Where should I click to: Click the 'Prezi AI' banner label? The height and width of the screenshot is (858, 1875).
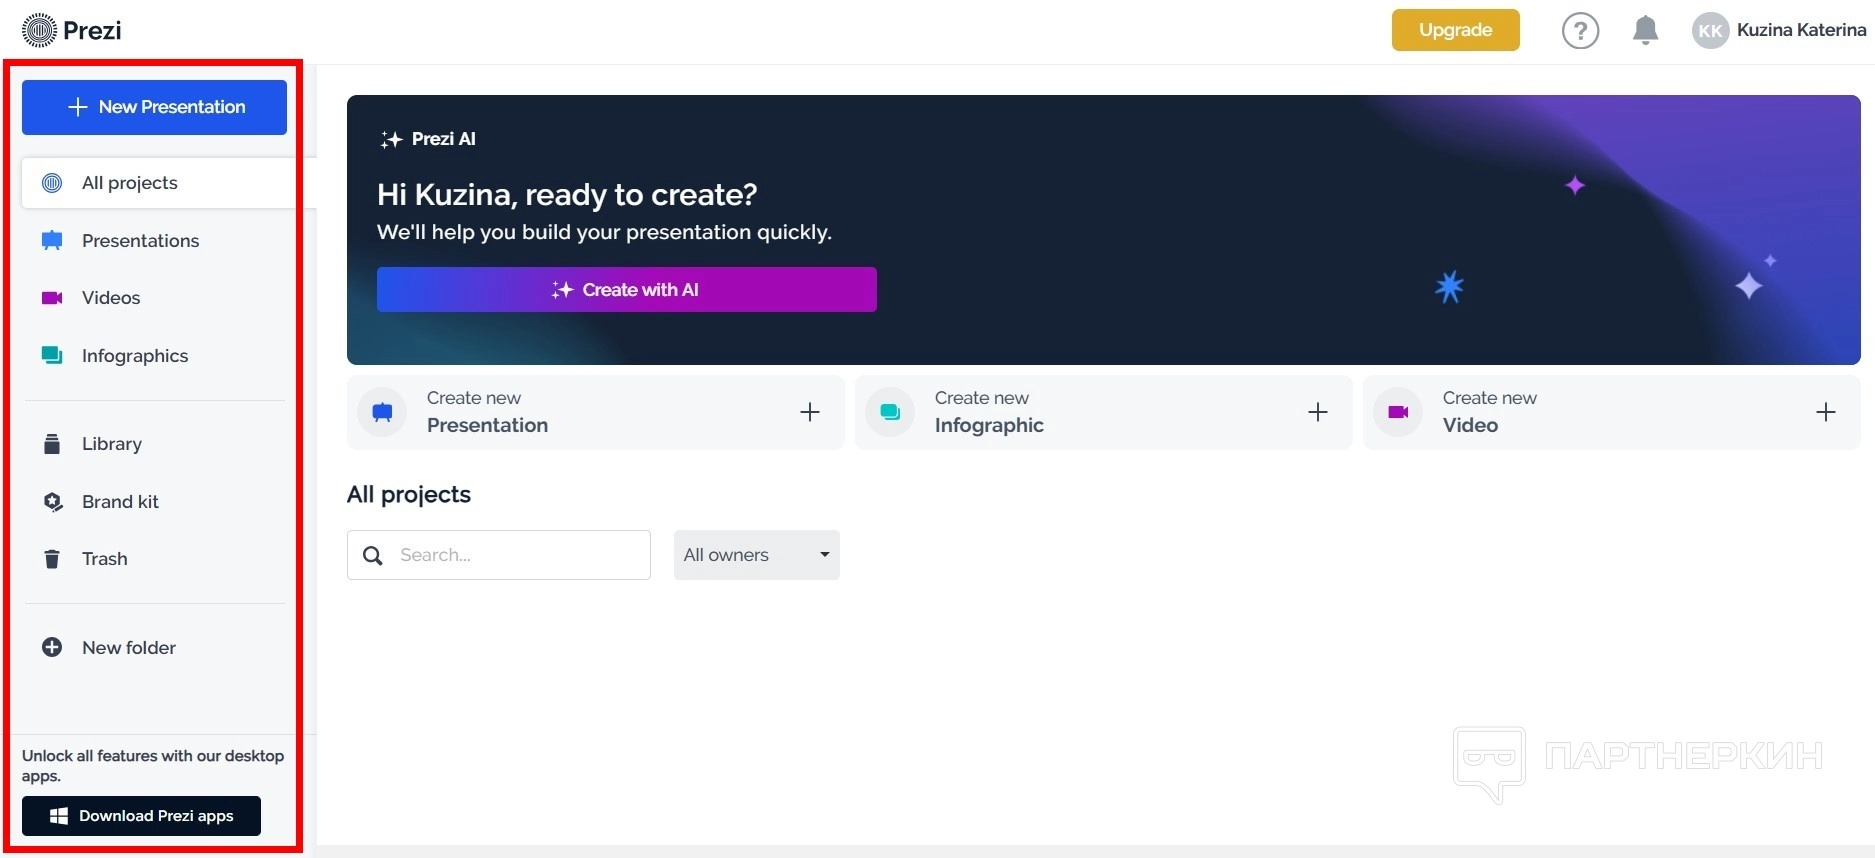[443, 139]
